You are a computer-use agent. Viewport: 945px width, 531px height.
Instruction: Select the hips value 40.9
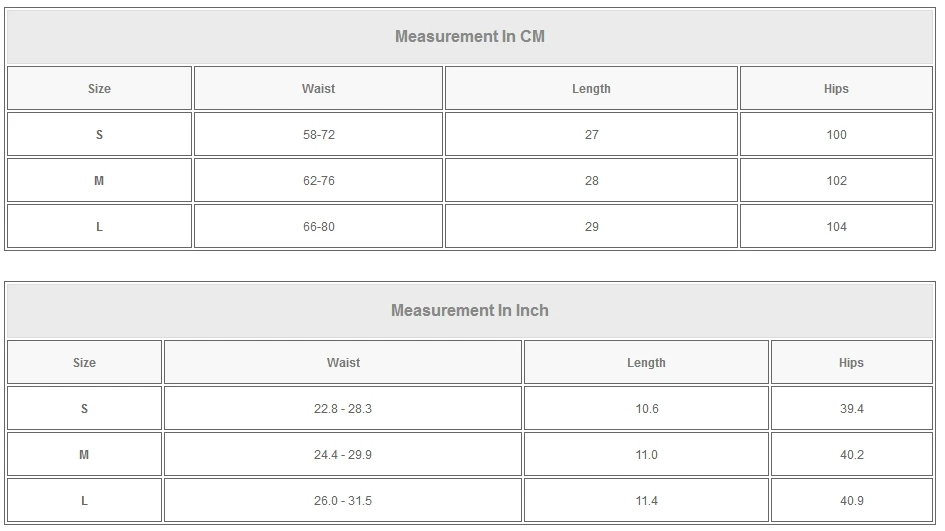click(x=851, y=501)
